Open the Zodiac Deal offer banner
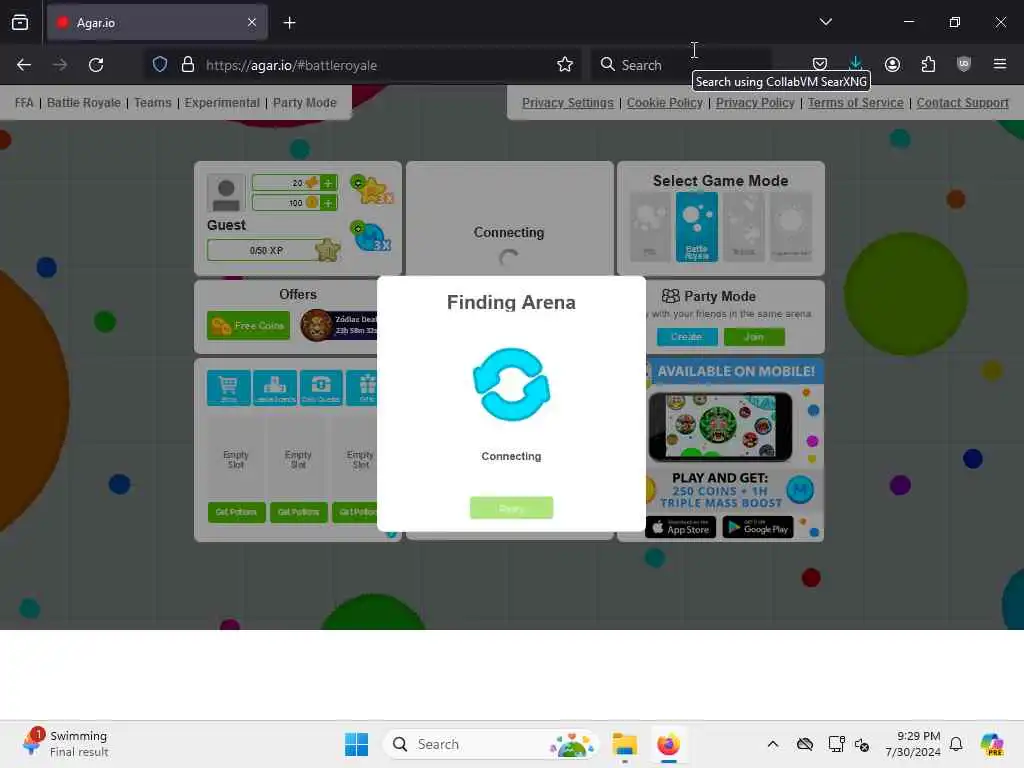 338,325
